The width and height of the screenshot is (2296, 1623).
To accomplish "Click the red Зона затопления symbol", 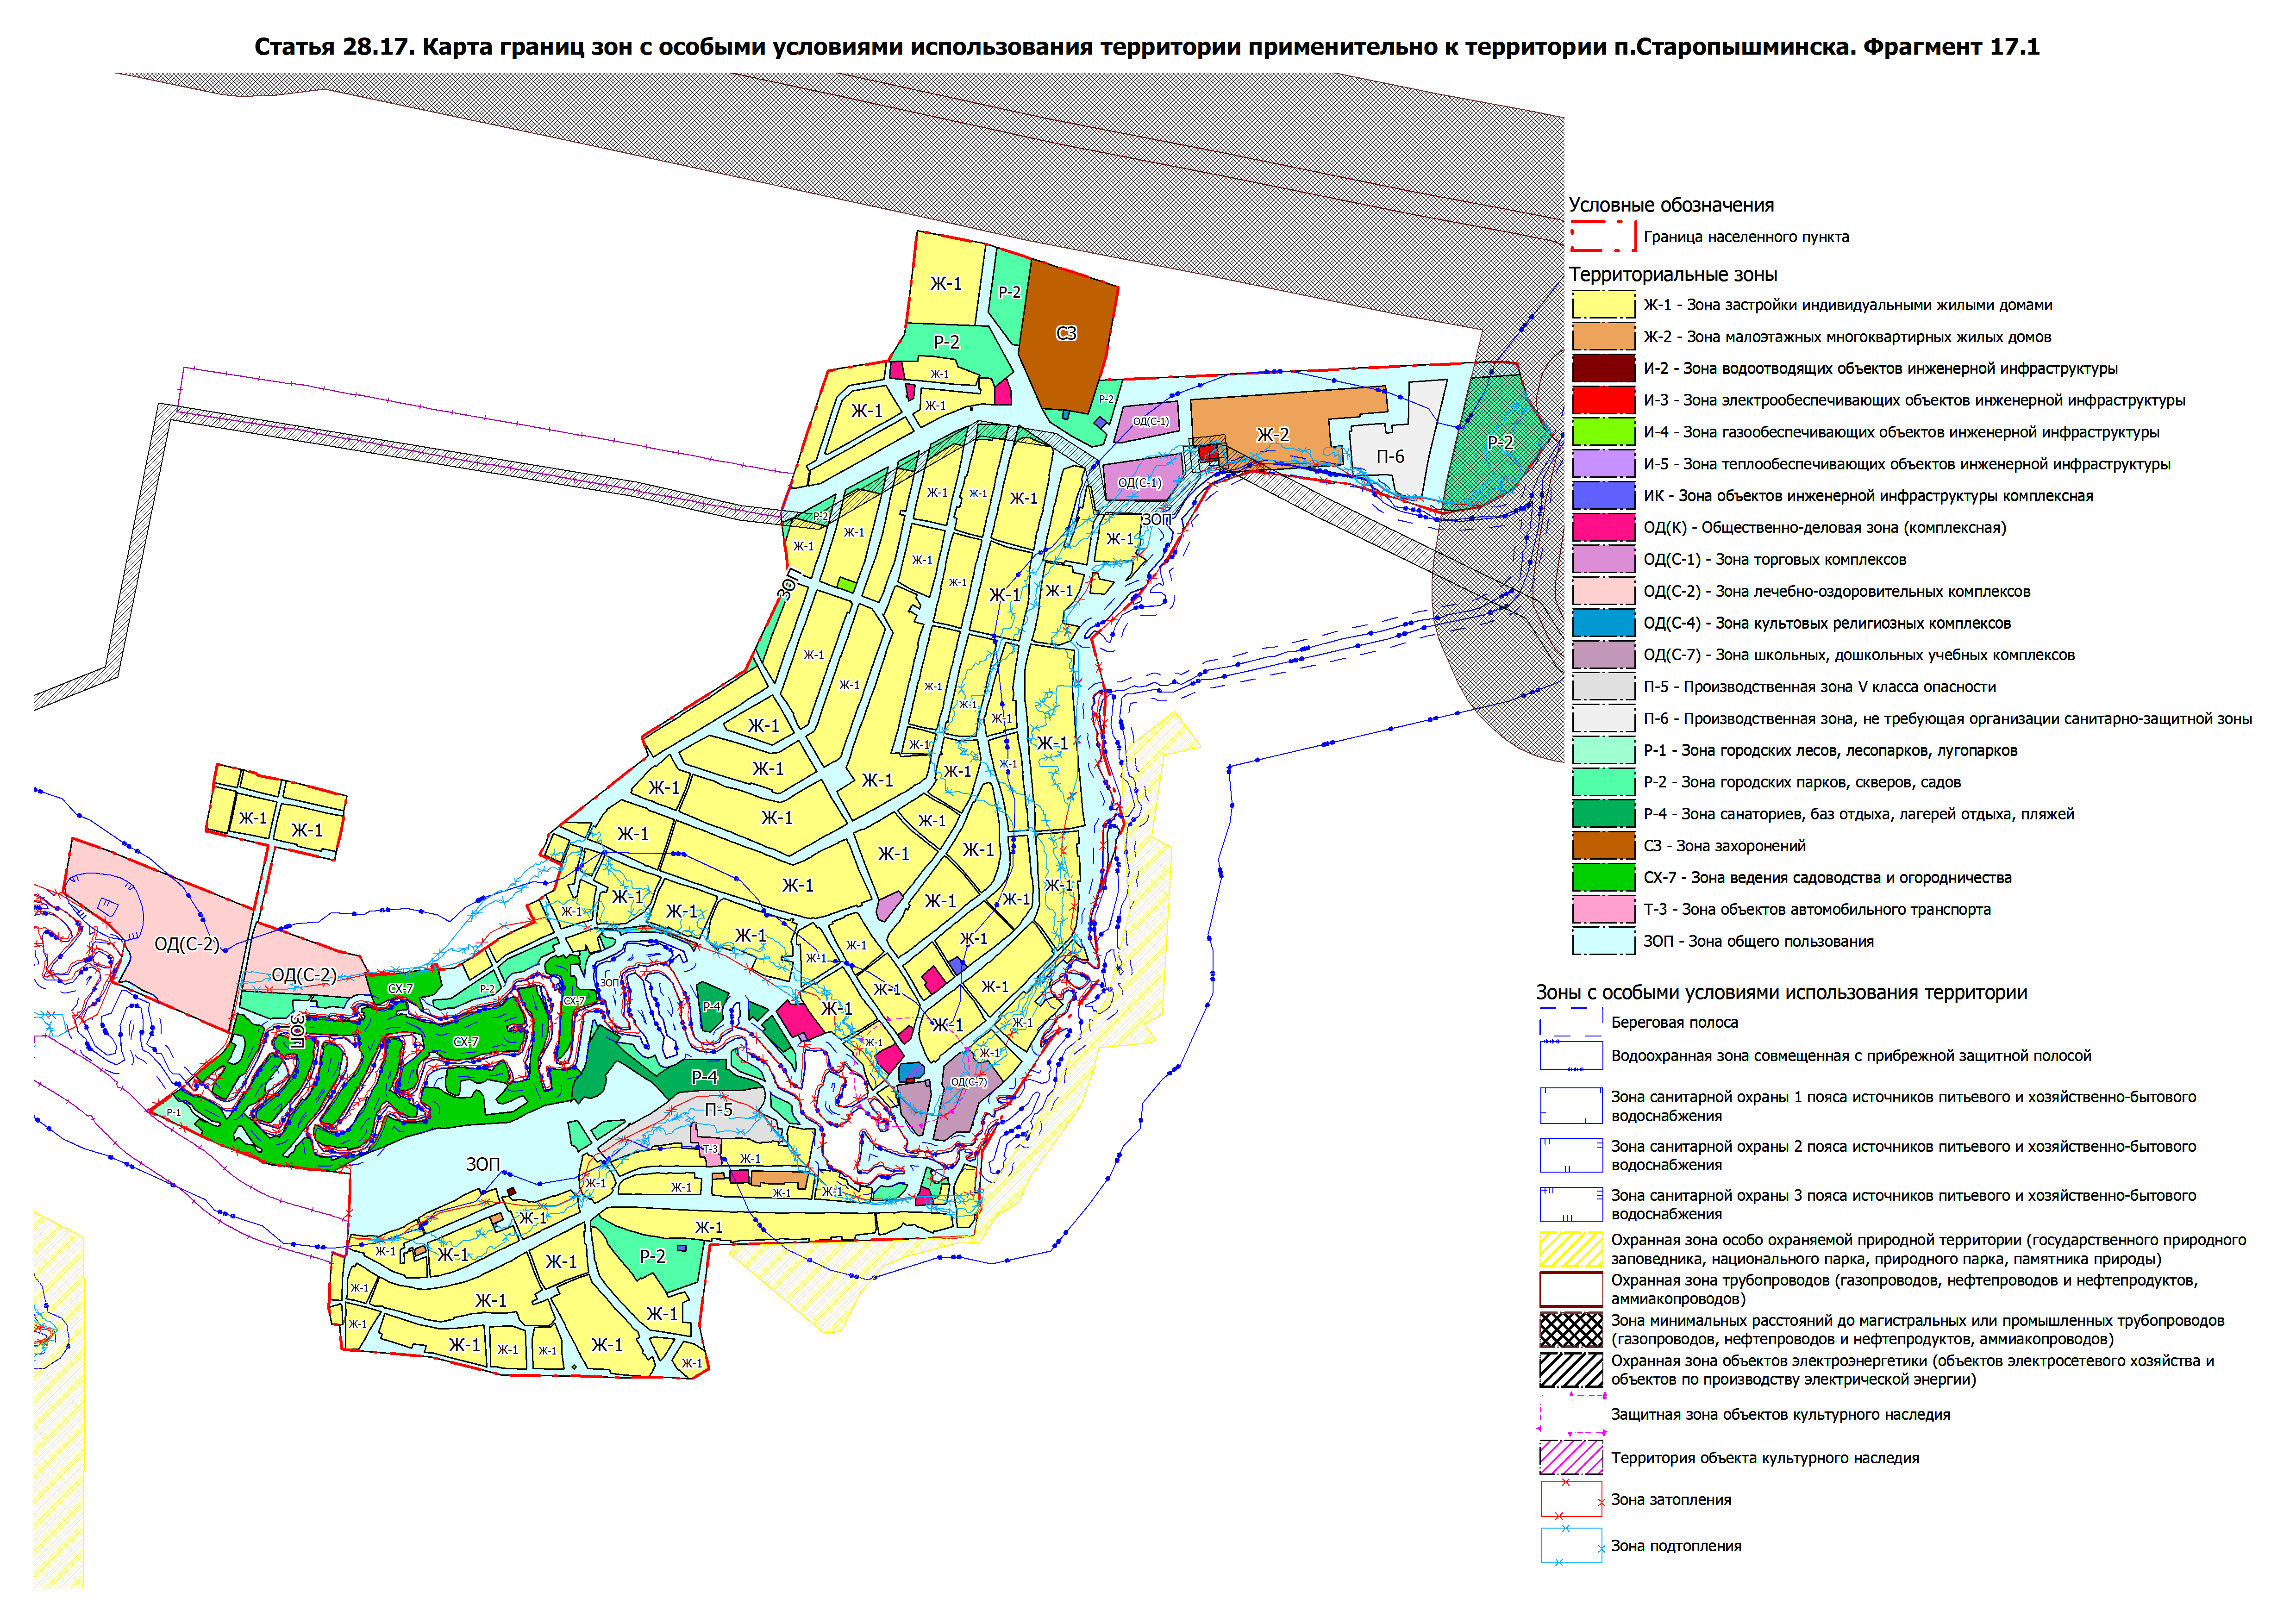I will [x=1571, y=1500].
